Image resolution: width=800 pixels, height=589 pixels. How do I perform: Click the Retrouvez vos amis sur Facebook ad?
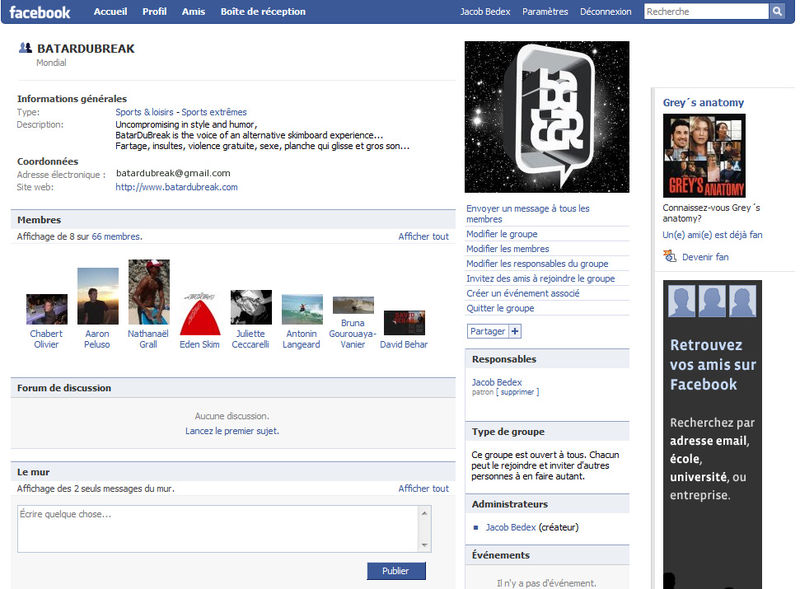tap(712, 434)
